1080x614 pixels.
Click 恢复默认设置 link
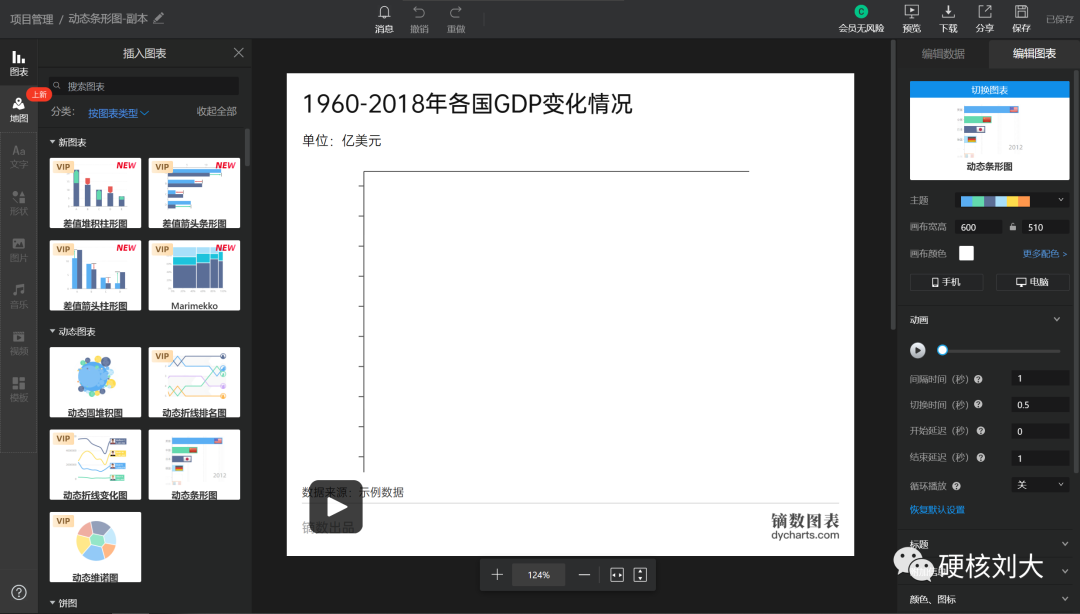[x=937, y=510]
